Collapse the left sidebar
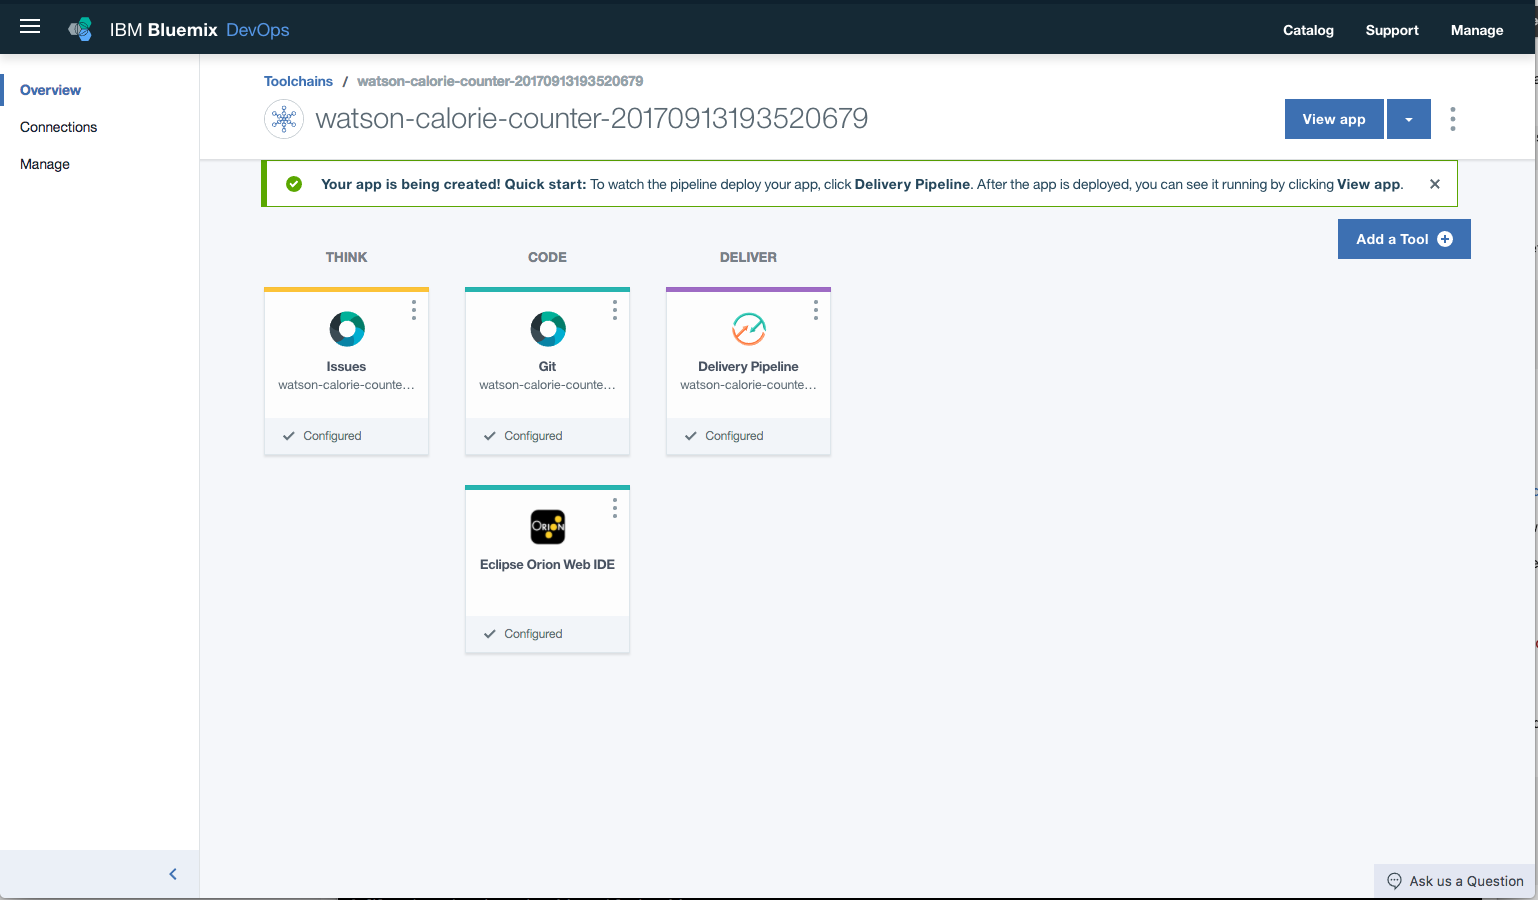Viewport: 1538px width, 900px height. point(173,874)
